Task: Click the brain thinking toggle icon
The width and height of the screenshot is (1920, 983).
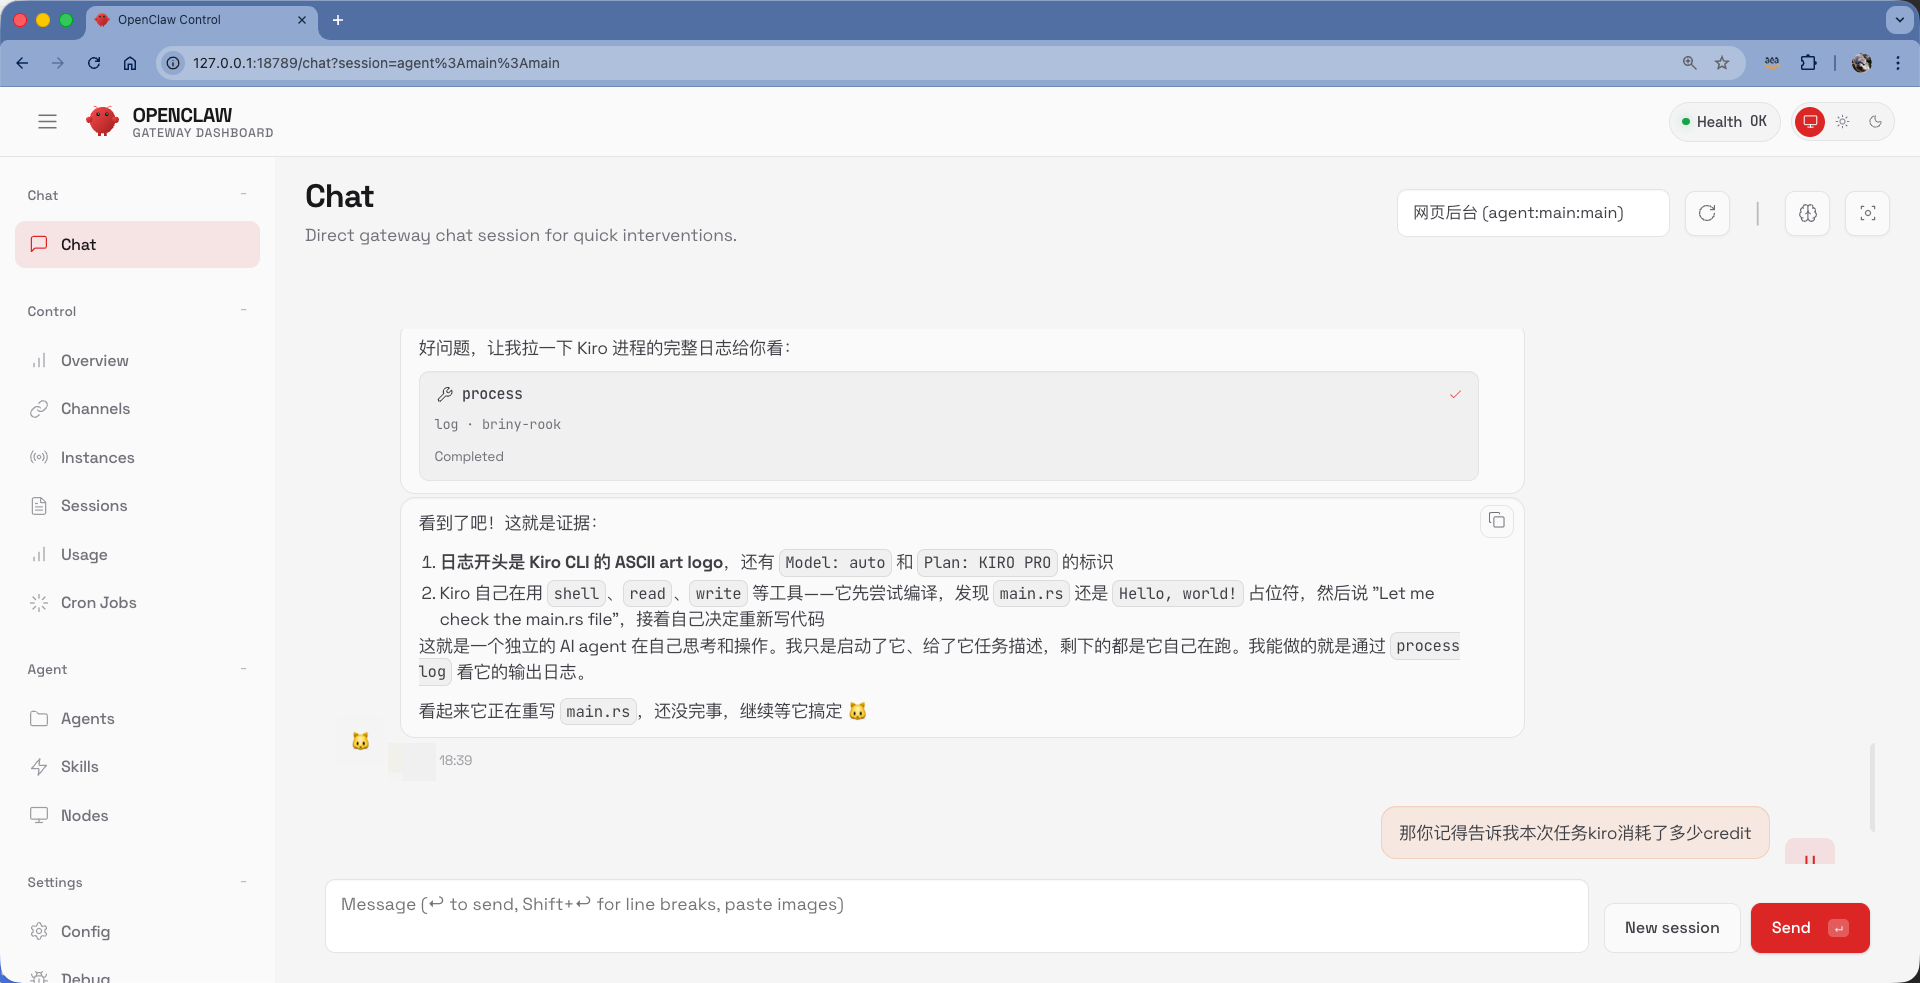Action: tap(1807, 213)
